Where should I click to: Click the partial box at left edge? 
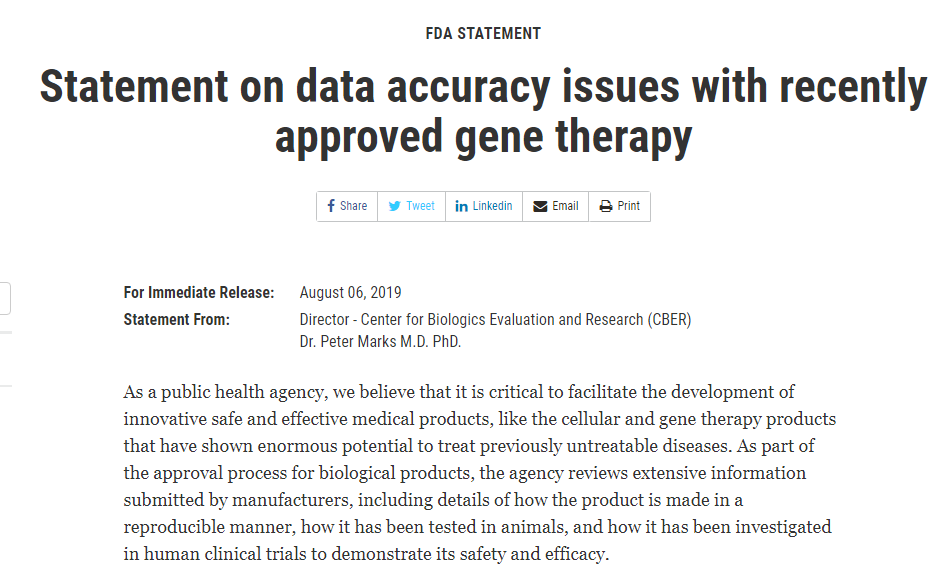pyautogui.click(x=5, y=298)
